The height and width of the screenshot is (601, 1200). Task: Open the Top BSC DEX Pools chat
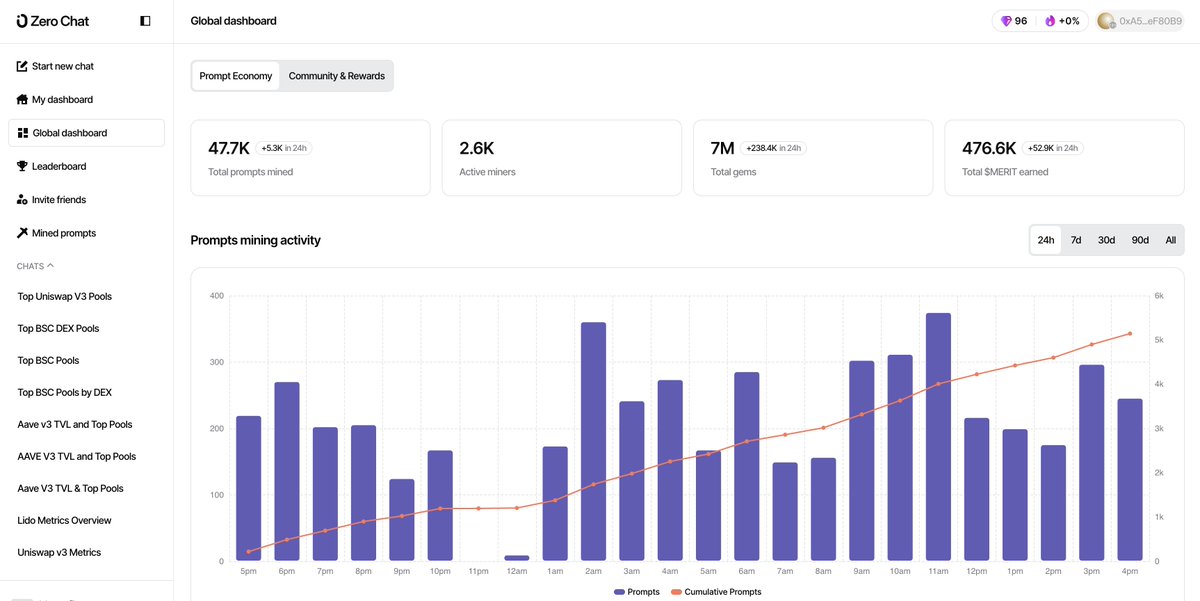point(57,328)
